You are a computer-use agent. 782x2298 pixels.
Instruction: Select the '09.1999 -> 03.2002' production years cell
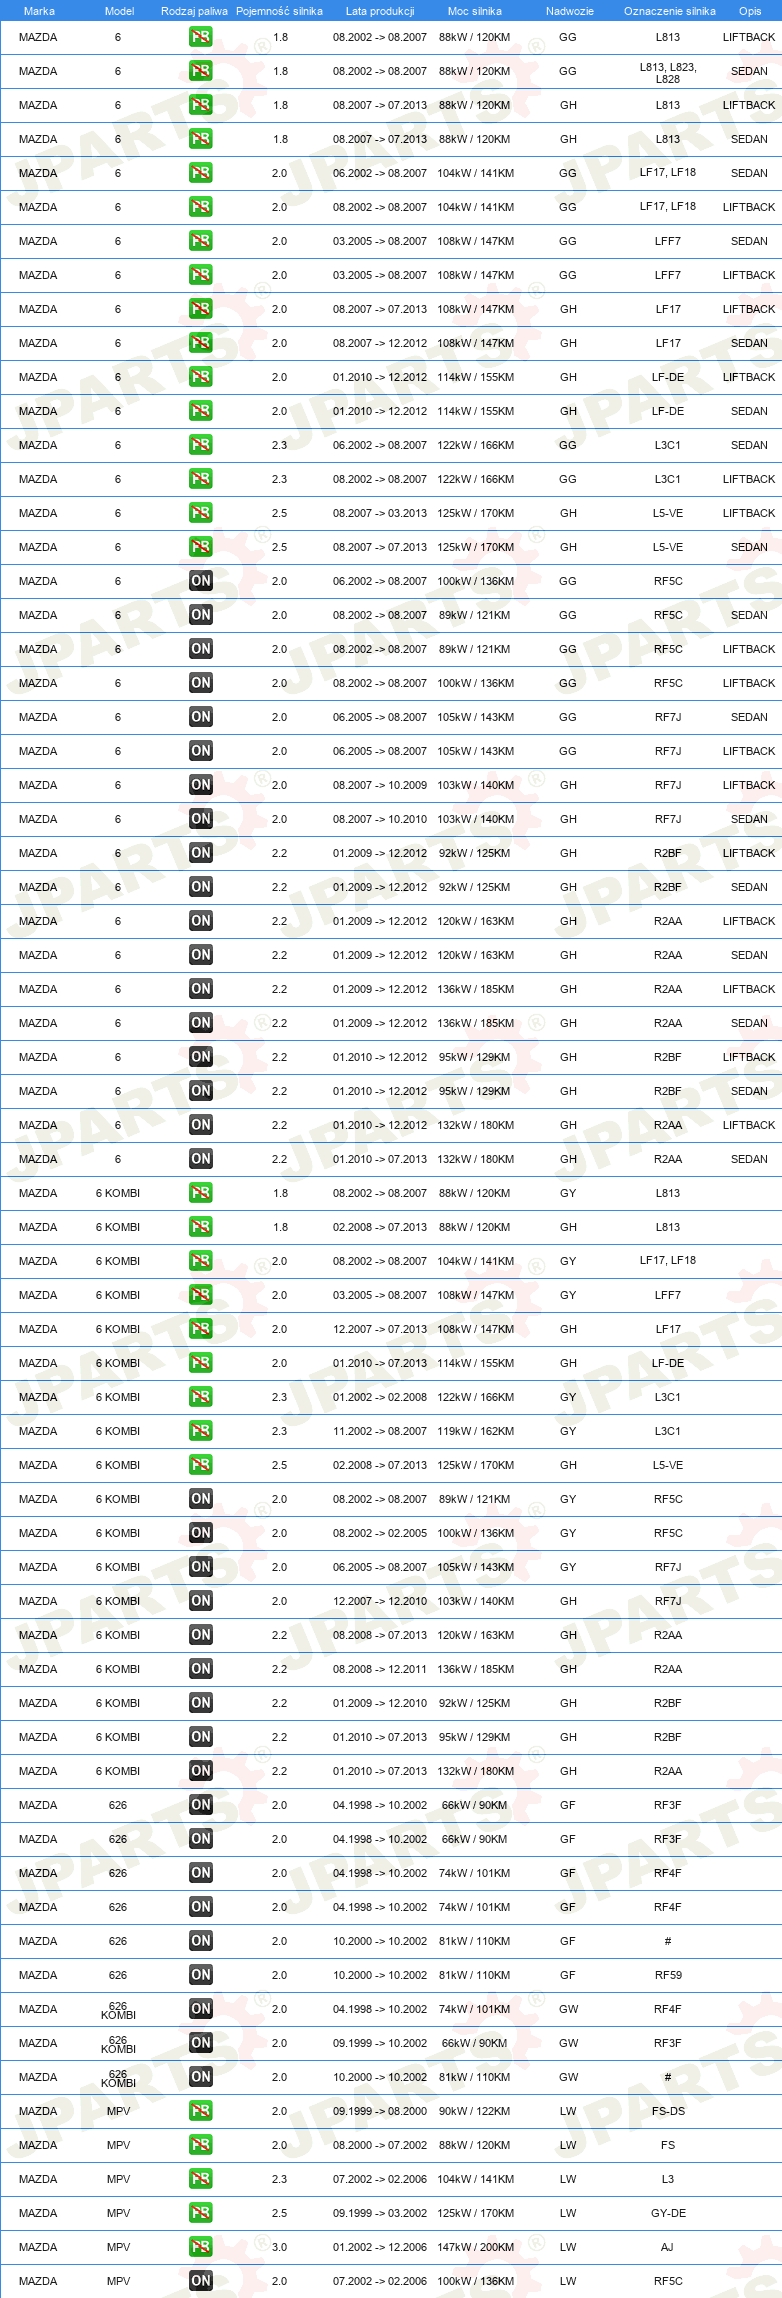(x=380, y=2213)
